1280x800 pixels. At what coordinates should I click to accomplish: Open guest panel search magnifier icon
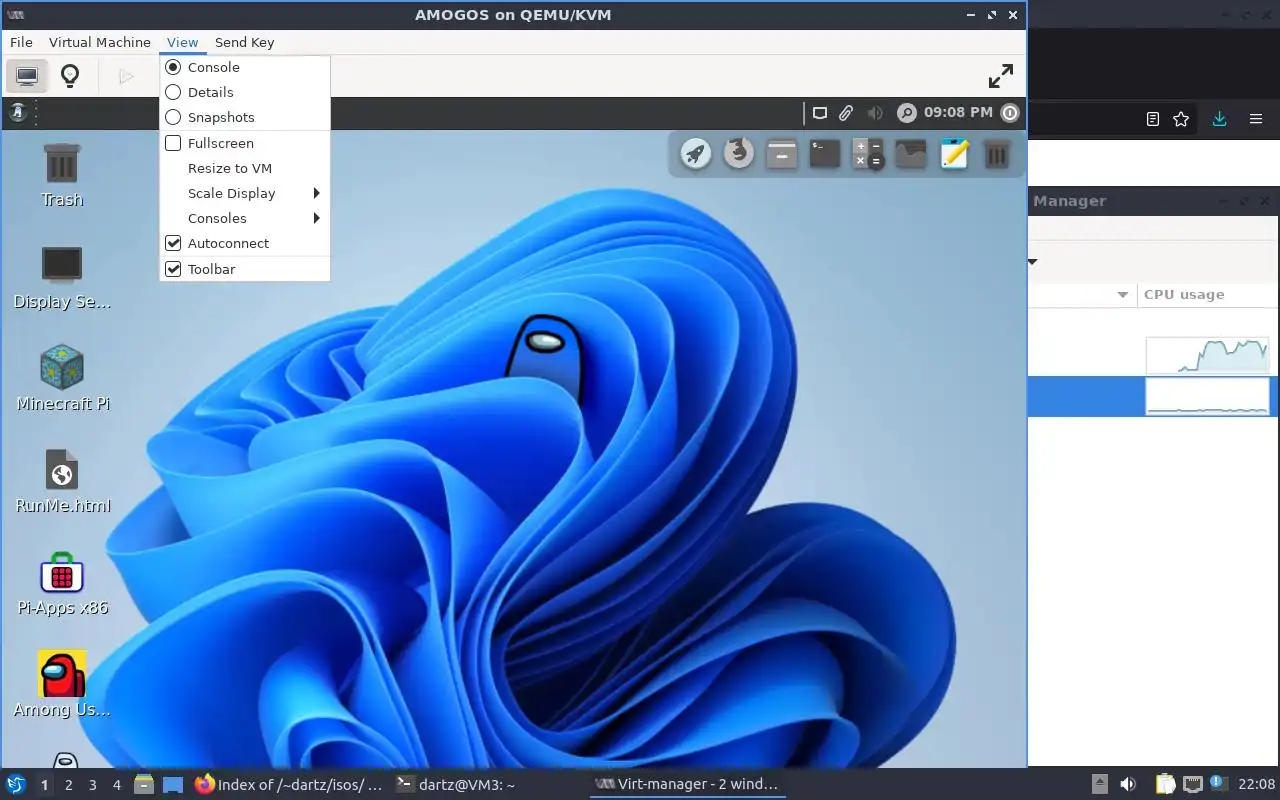[907, 113]
